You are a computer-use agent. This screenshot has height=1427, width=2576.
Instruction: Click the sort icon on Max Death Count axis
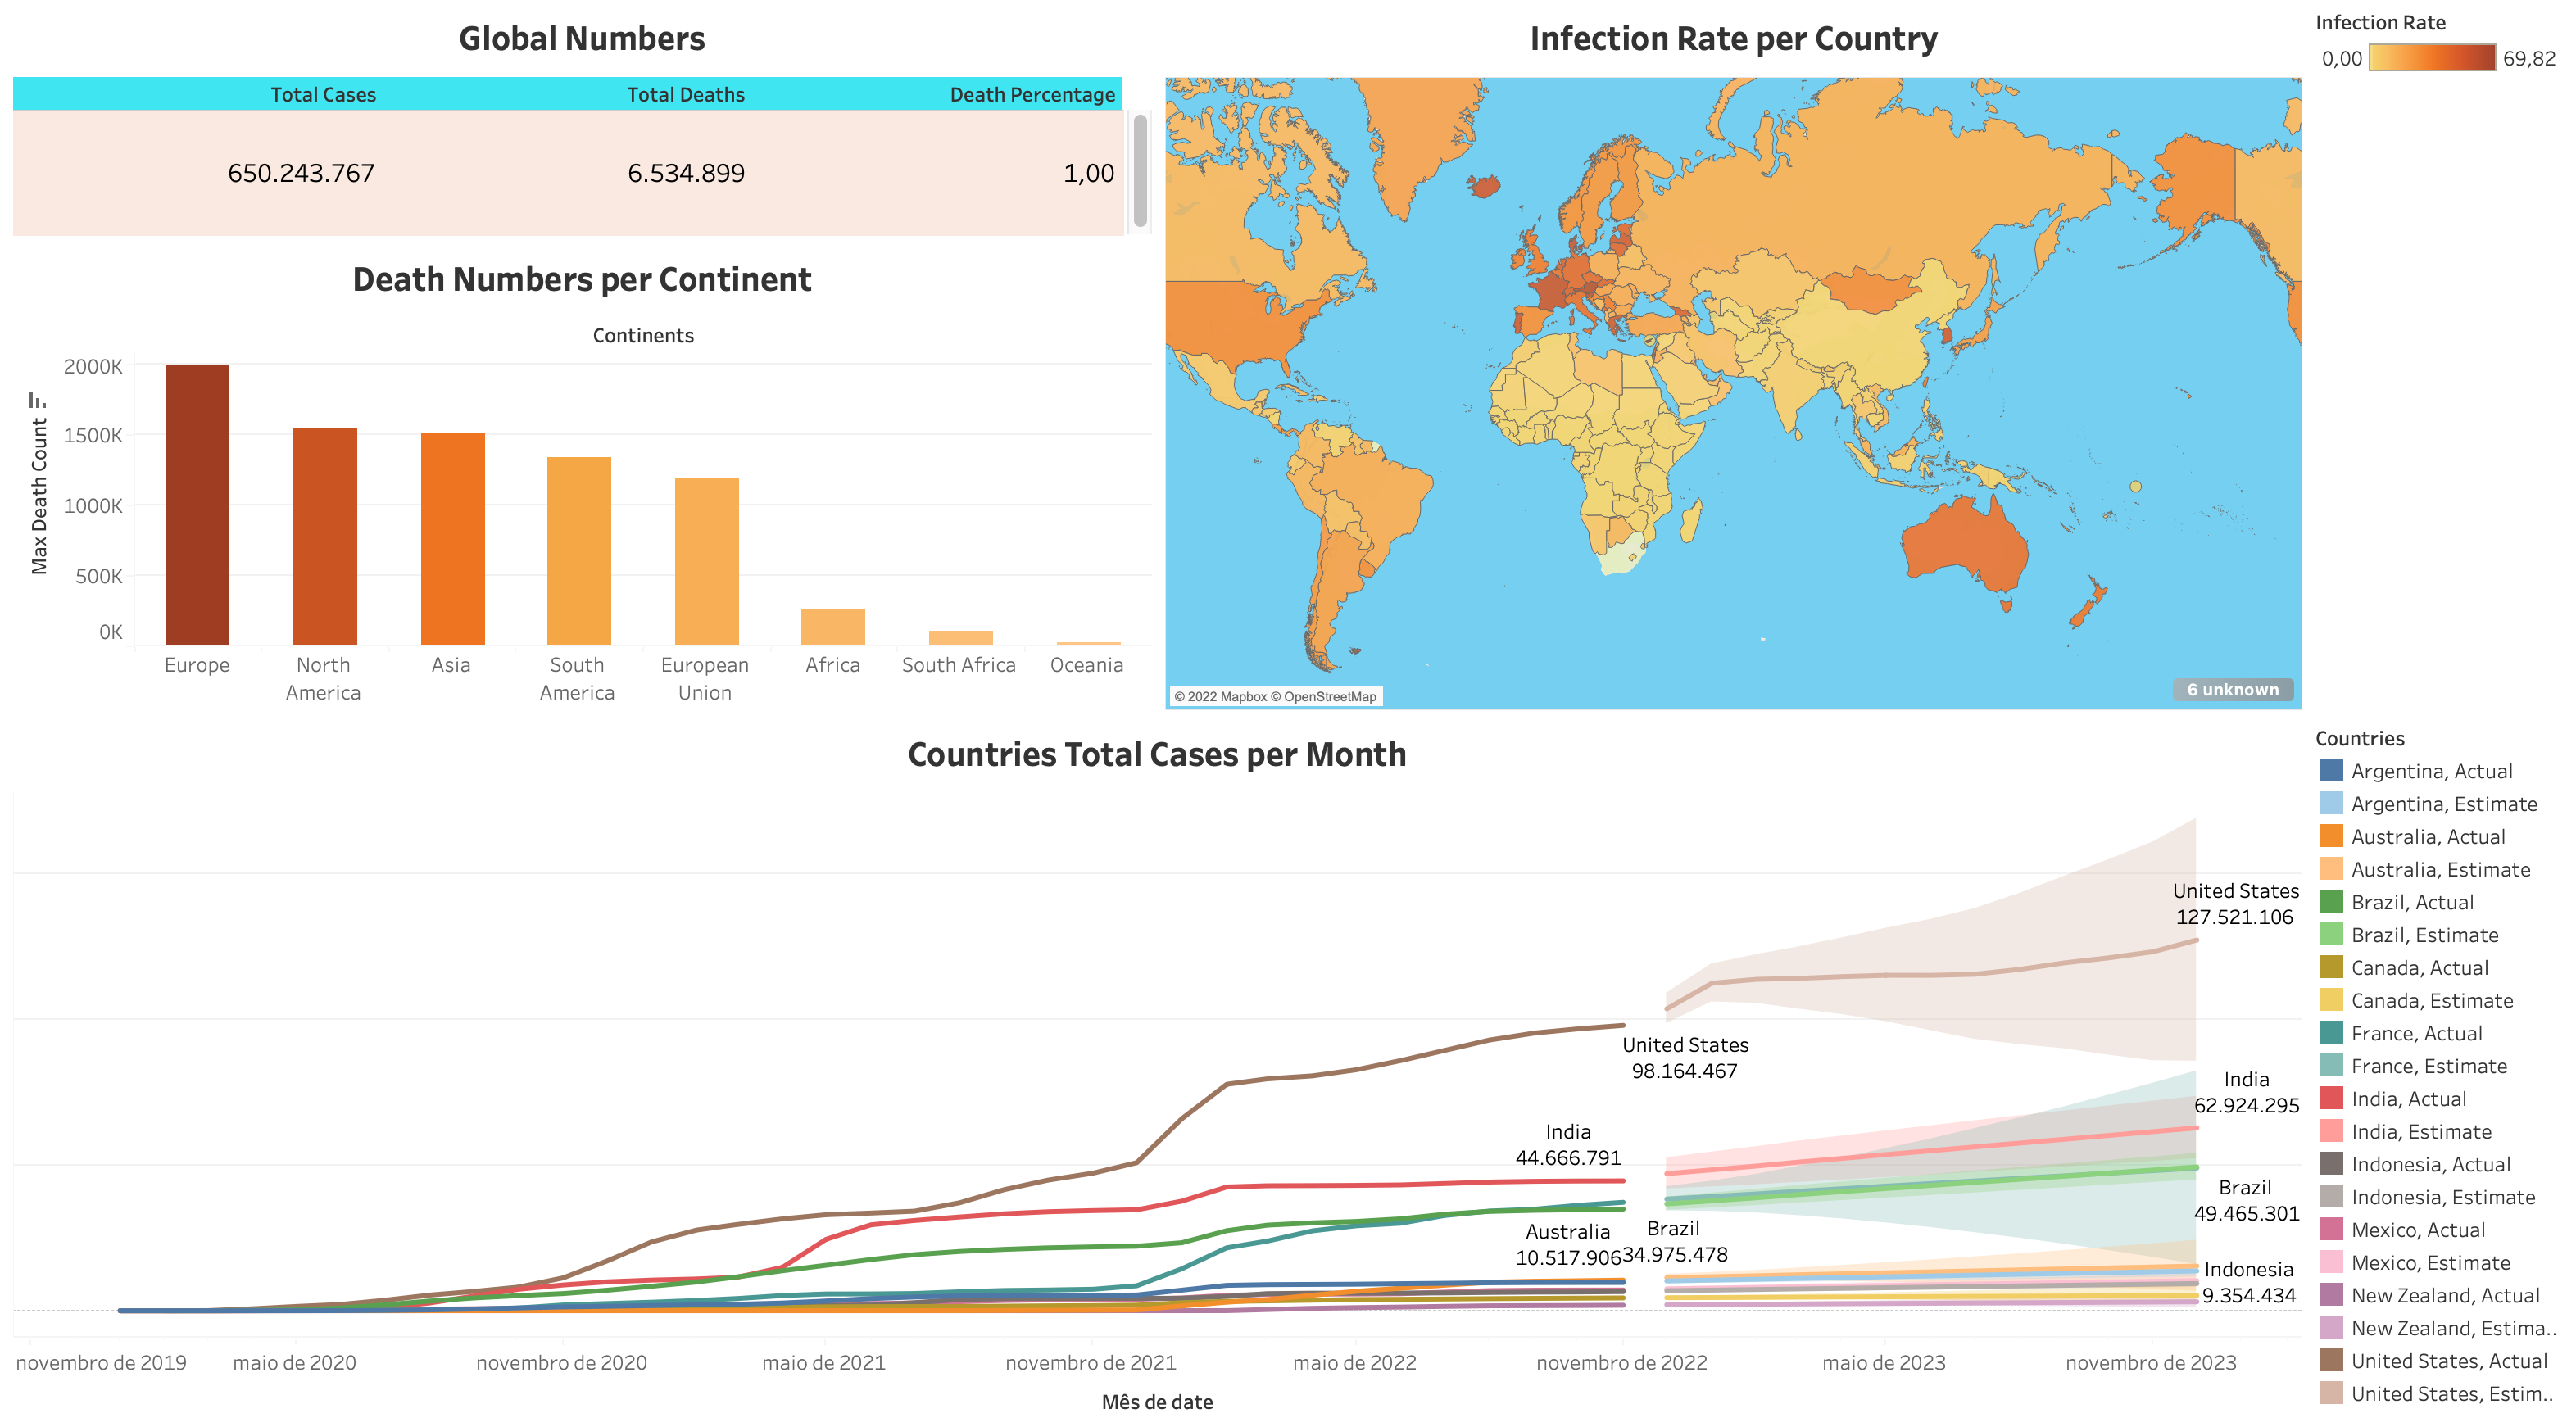coord(37,400)
